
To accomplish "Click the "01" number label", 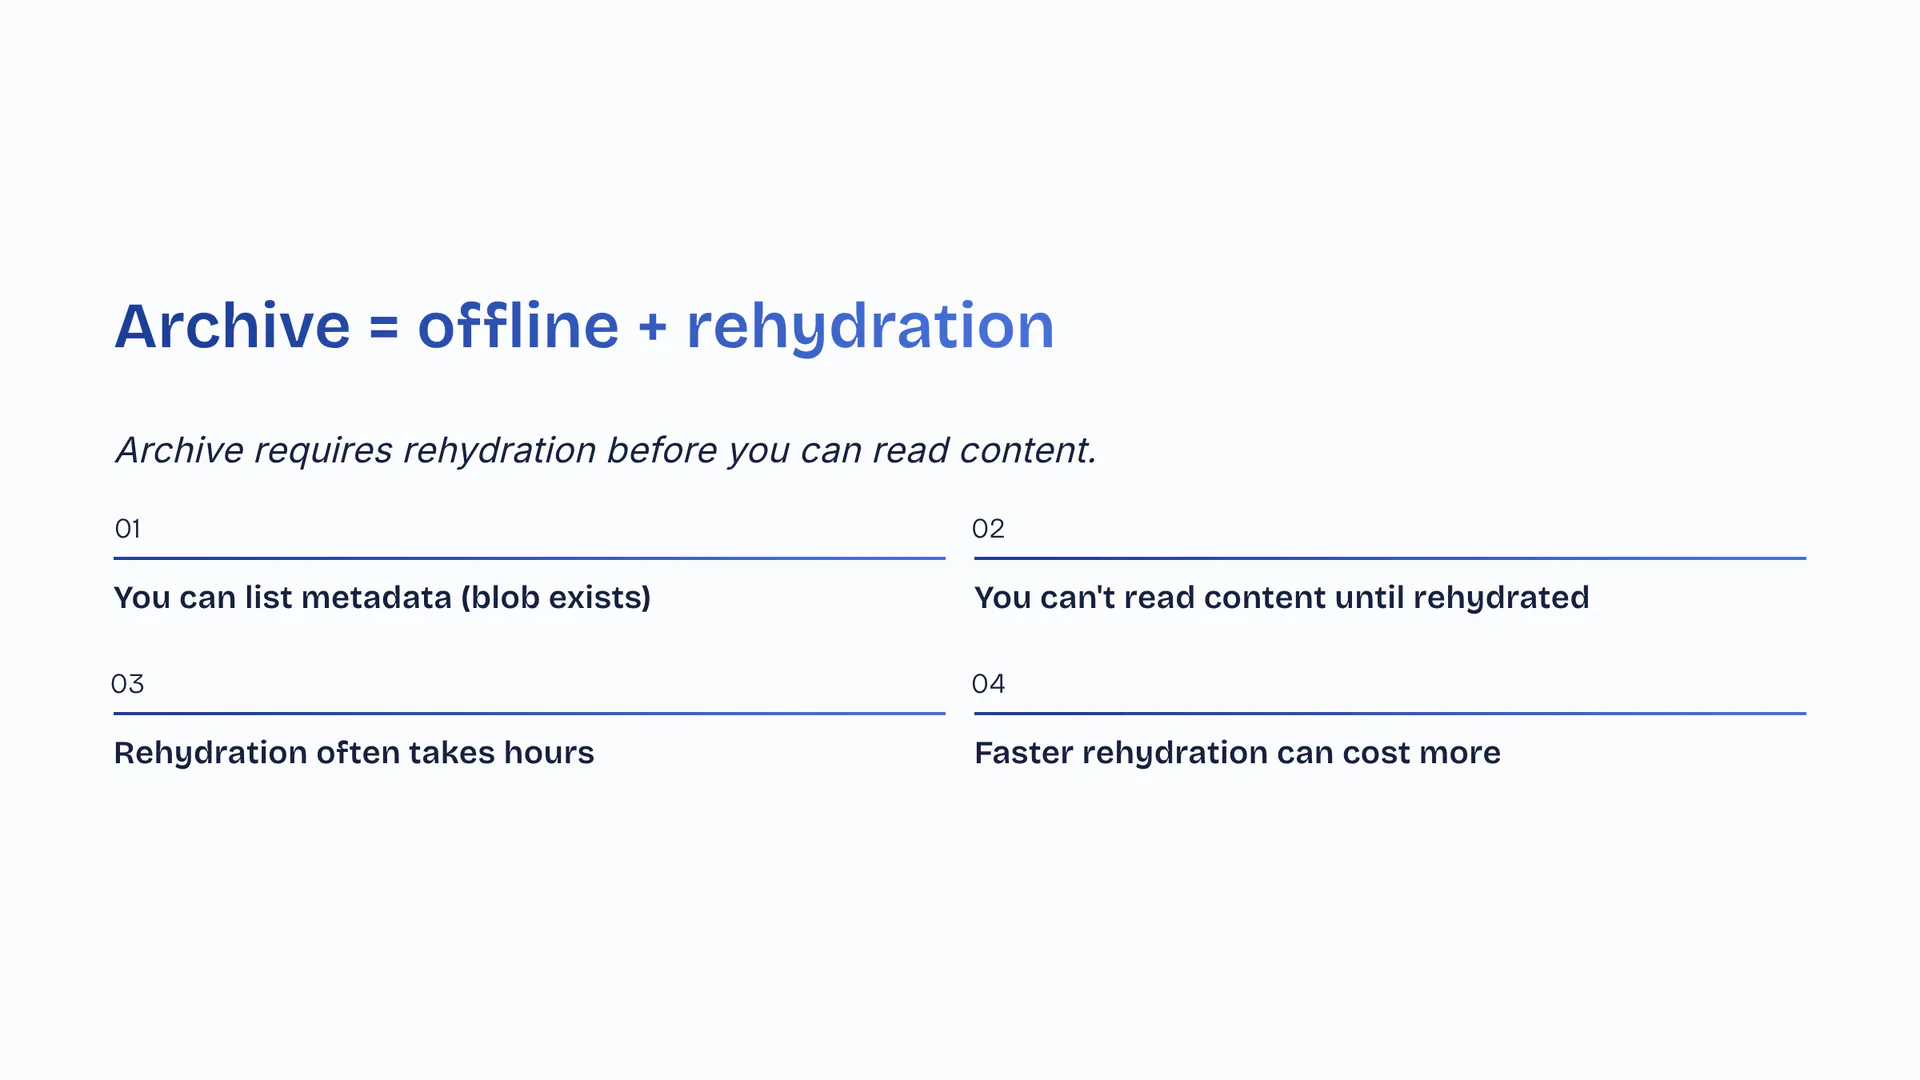I will [x=128, y=528].
